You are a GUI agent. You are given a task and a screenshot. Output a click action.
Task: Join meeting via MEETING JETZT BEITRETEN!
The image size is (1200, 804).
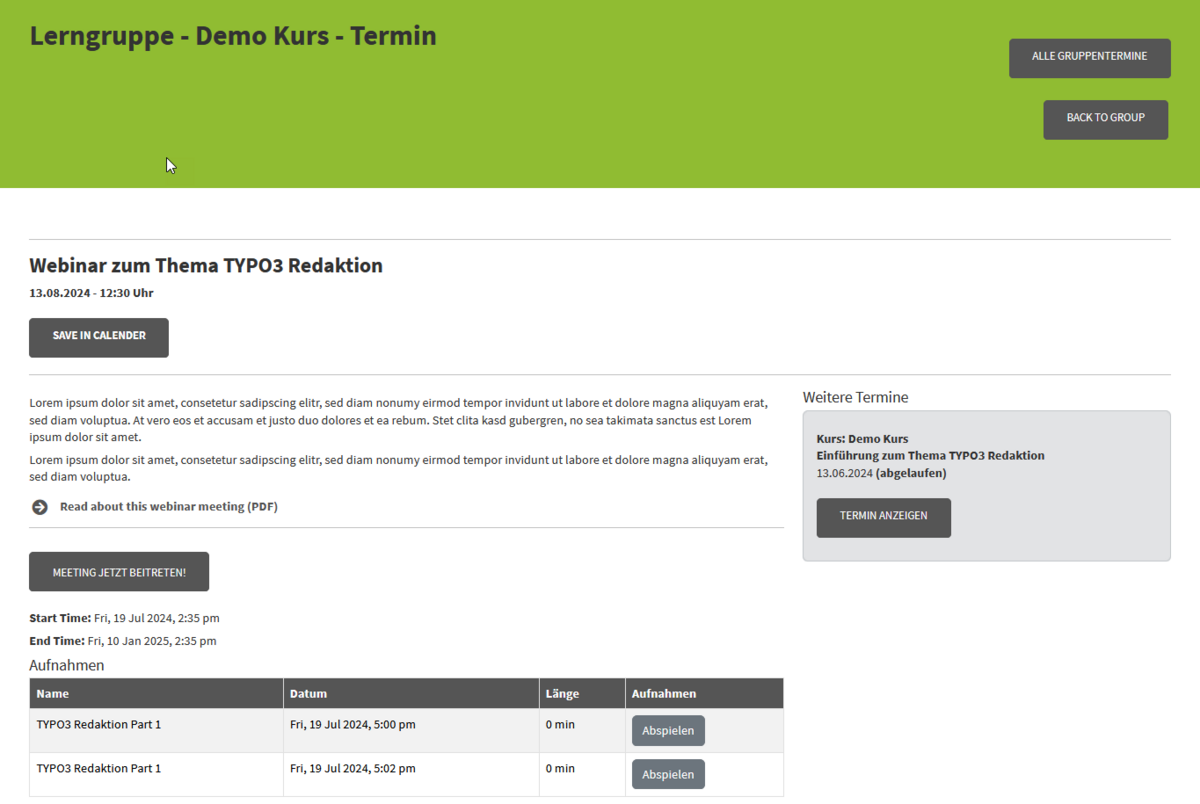(x=119, y=572)
